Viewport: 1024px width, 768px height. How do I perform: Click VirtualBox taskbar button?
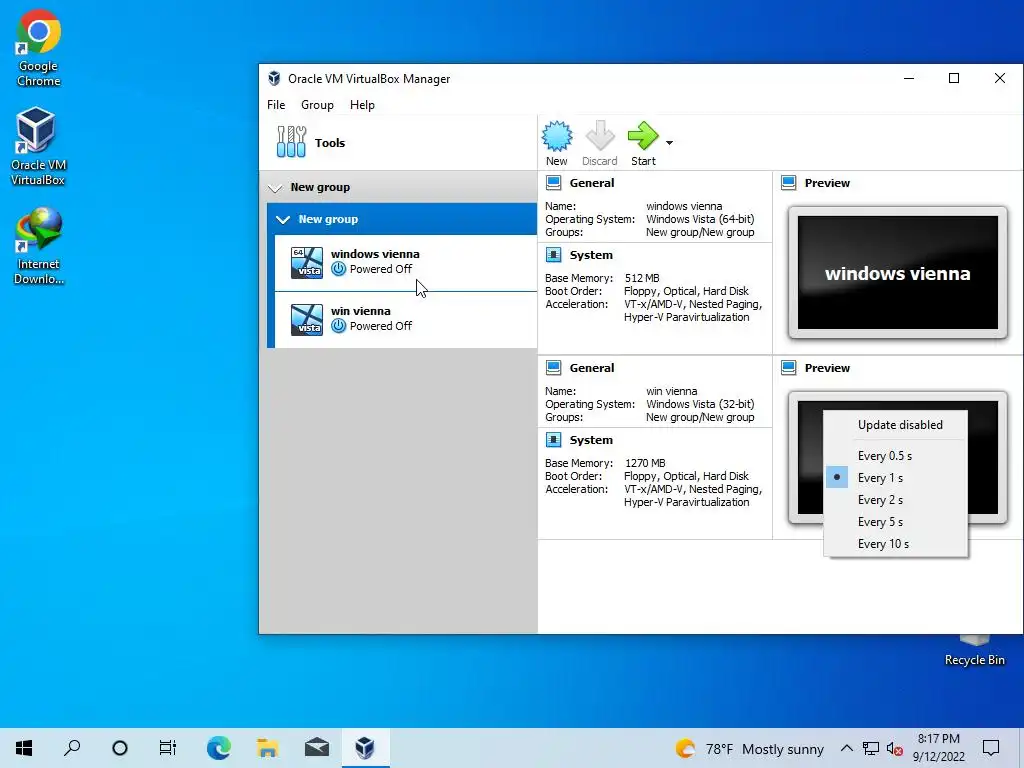tap(366, 748)
